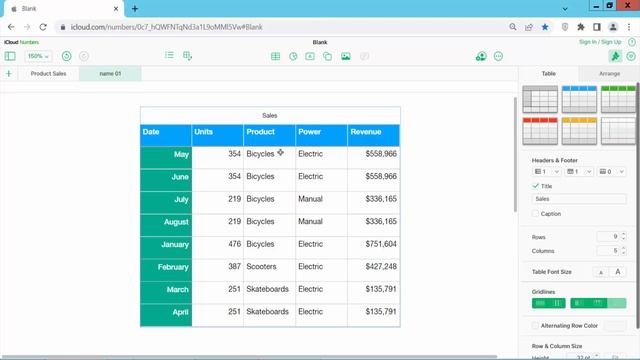Insert a chart using the chart icon
Screen dimensions: 640x360
(x=293, y=56)
